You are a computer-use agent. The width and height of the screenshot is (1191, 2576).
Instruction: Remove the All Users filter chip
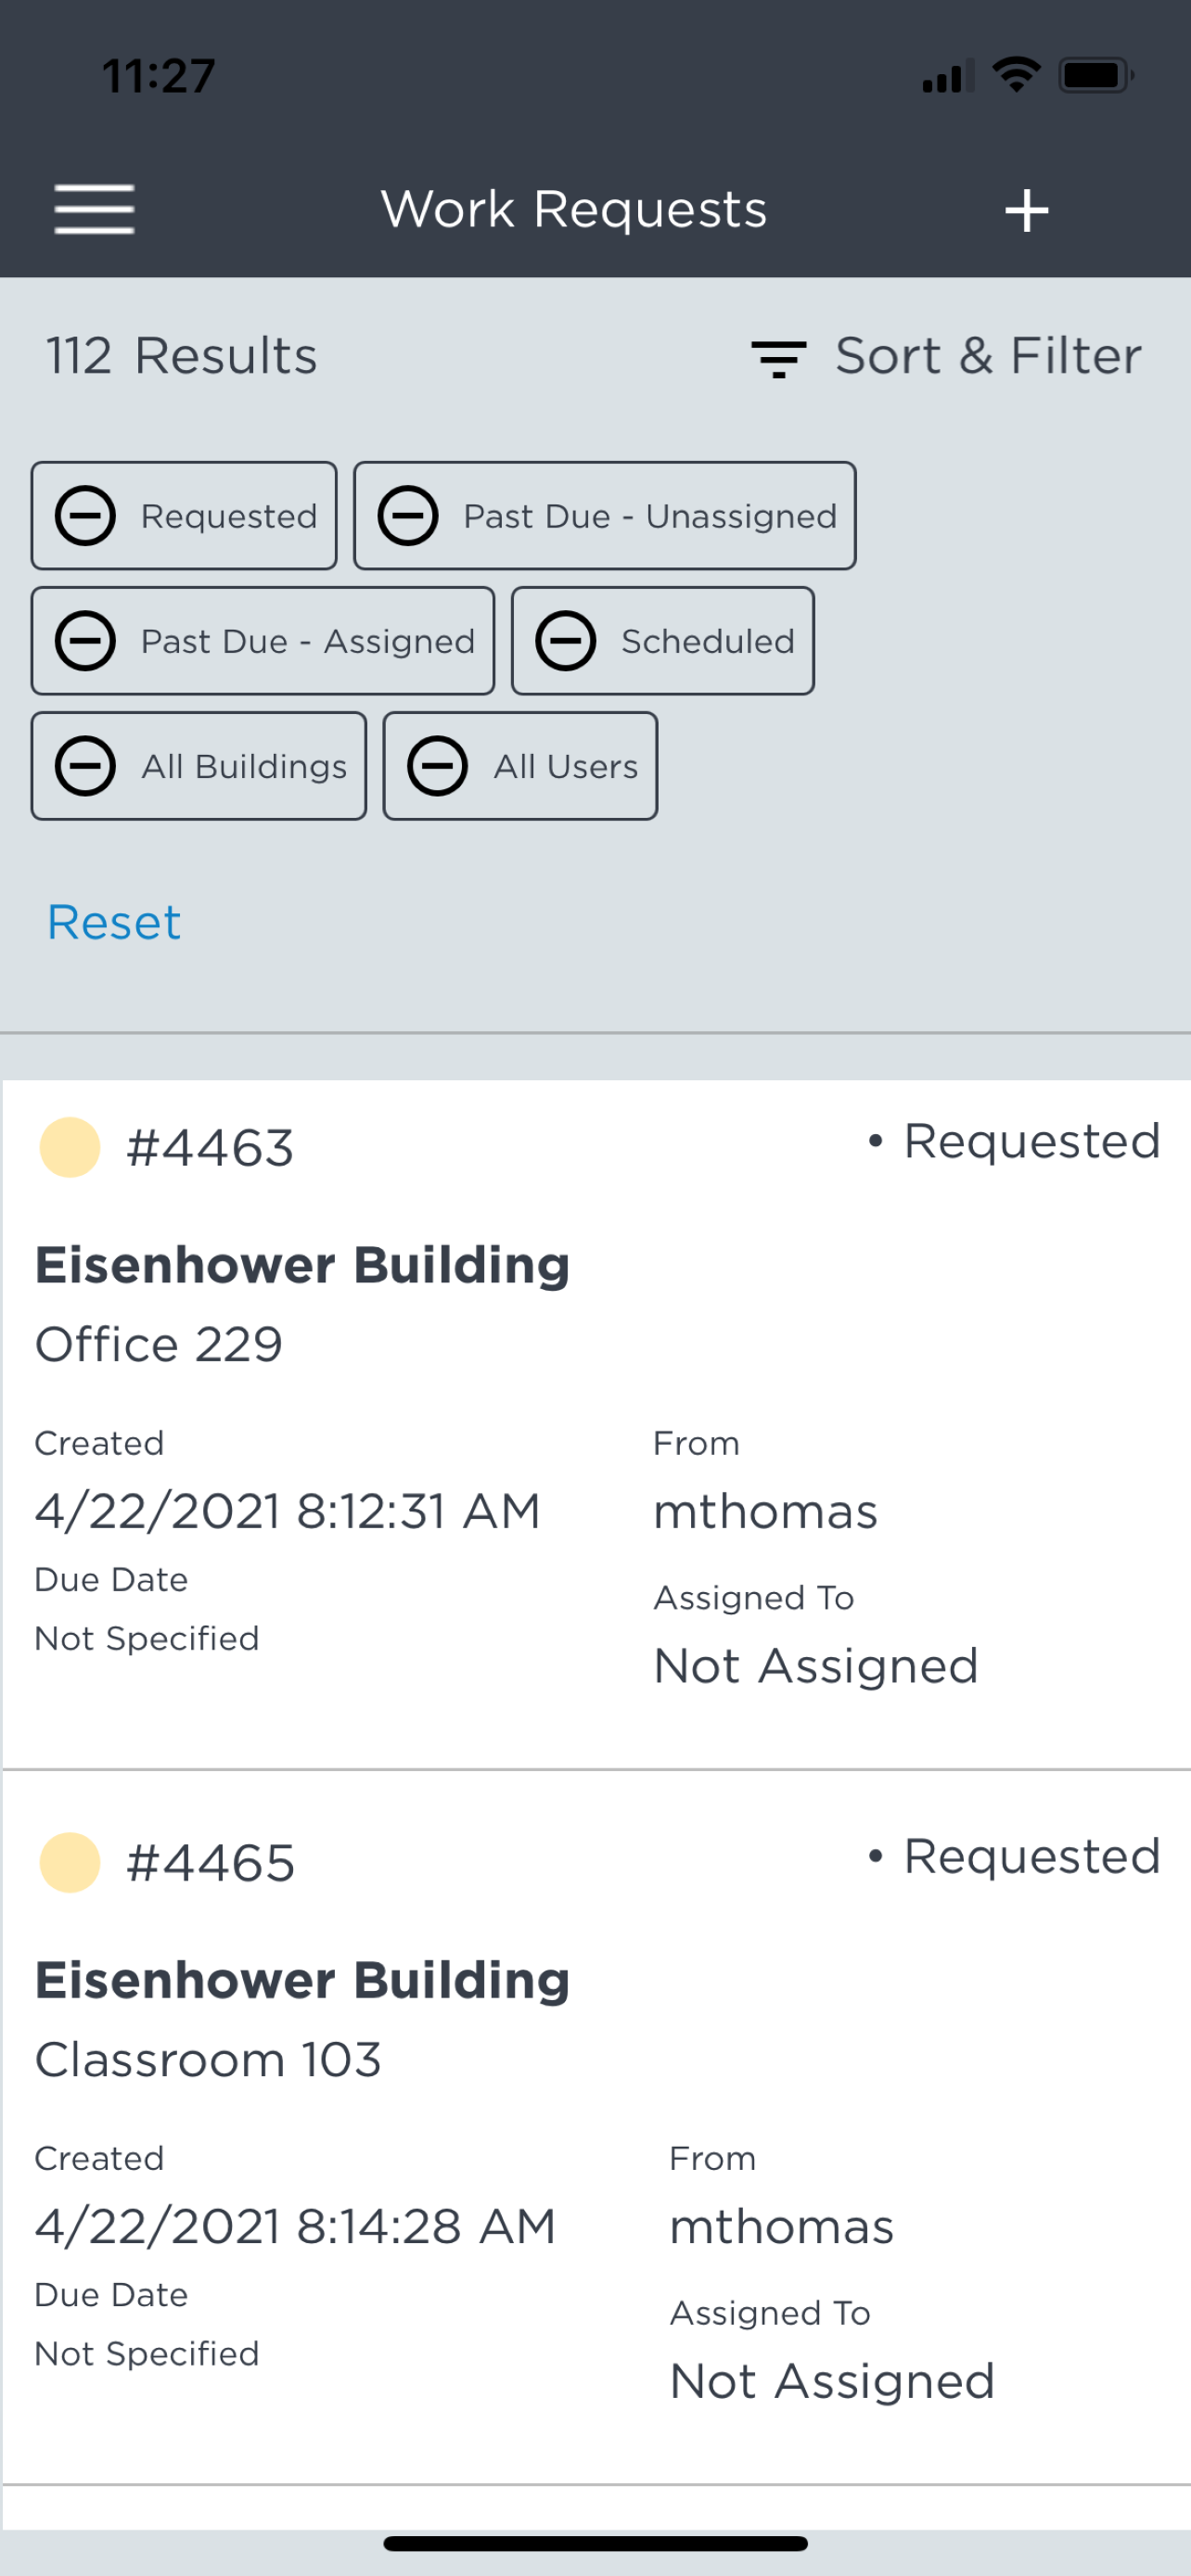point(437,766)
